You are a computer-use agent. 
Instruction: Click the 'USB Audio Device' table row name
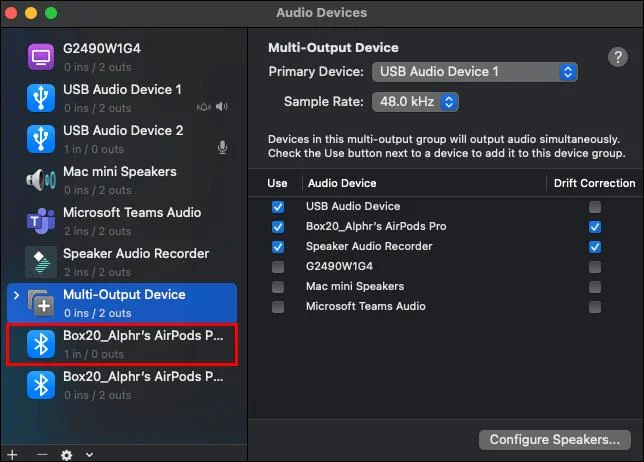(x=353, y=206)
